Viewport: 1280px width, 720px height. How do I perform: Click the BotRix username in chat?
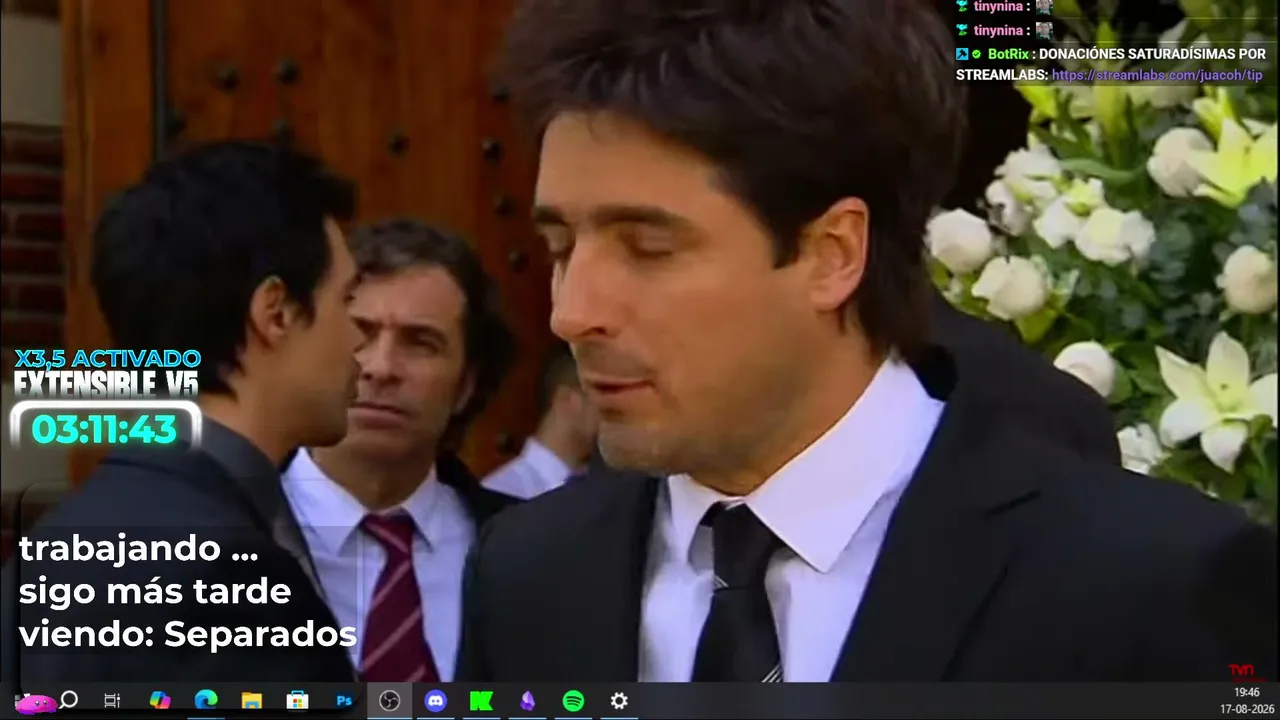[1010, 54]
